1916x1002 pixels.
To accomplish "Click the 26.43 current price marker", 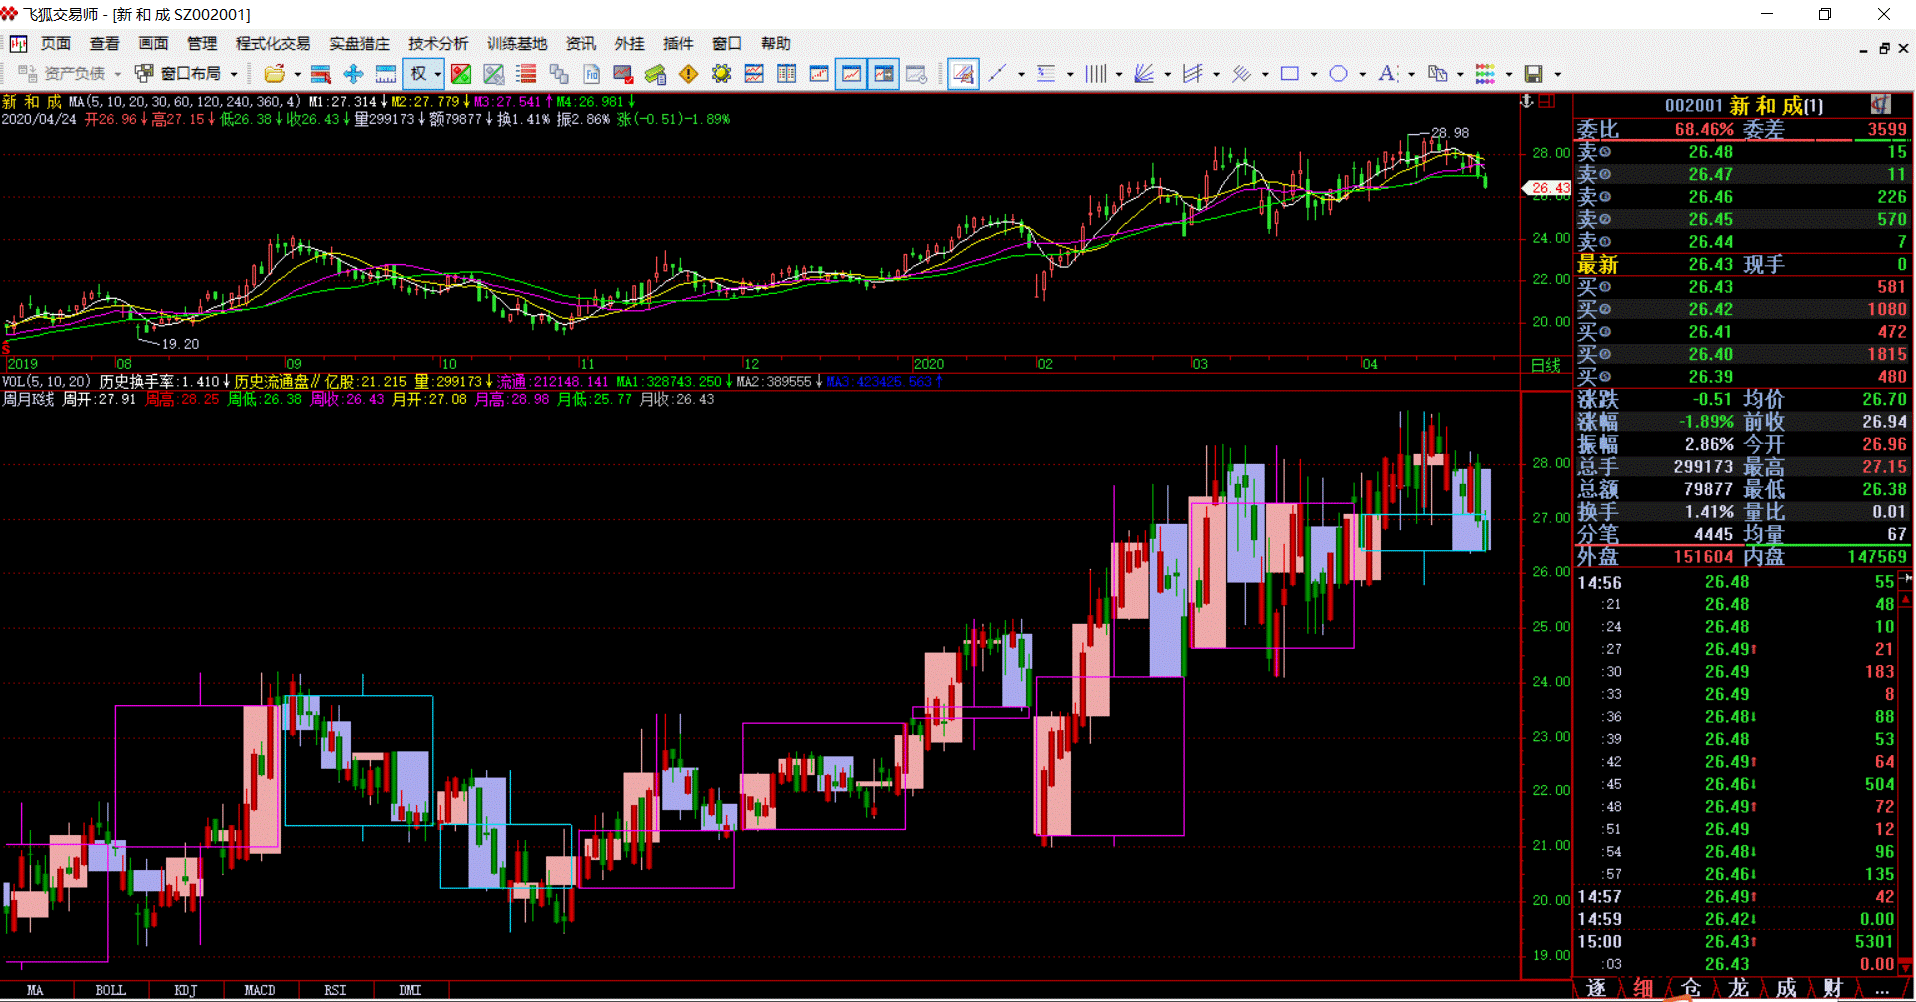I will pyautogui.click(x=1548, y=188).
